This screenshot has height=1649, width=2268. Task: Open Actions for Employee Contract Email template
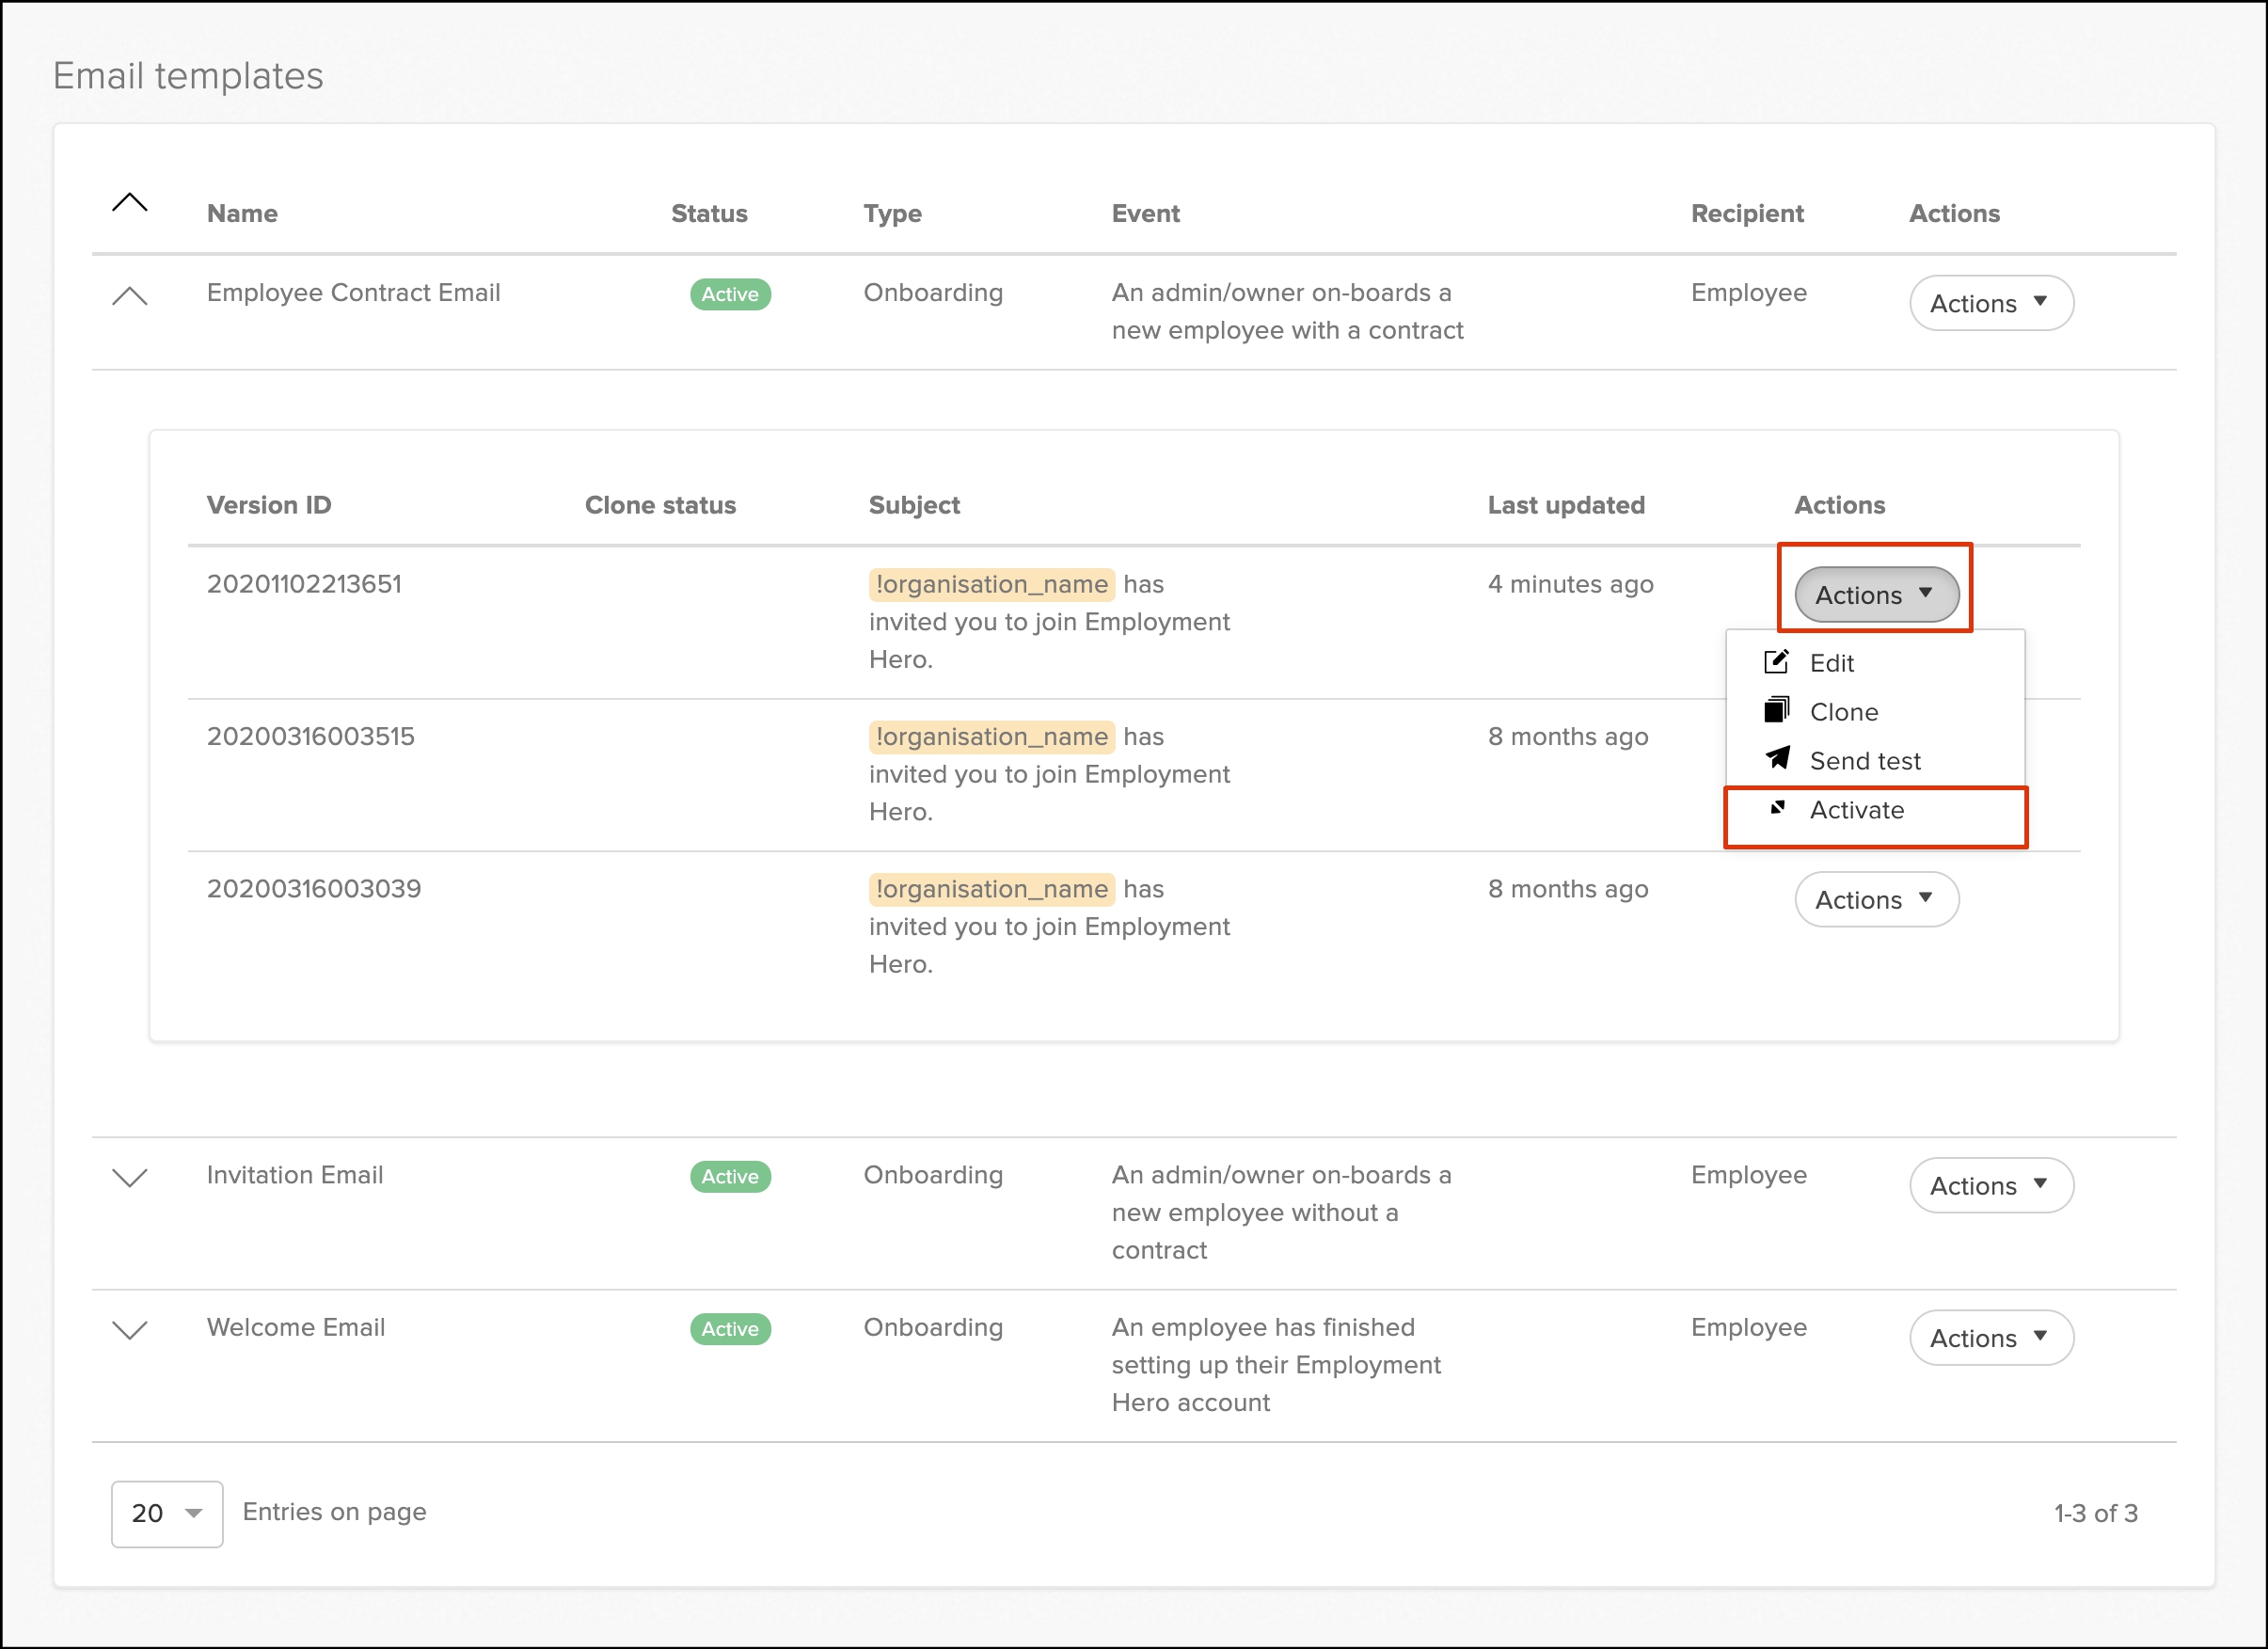1990,303
